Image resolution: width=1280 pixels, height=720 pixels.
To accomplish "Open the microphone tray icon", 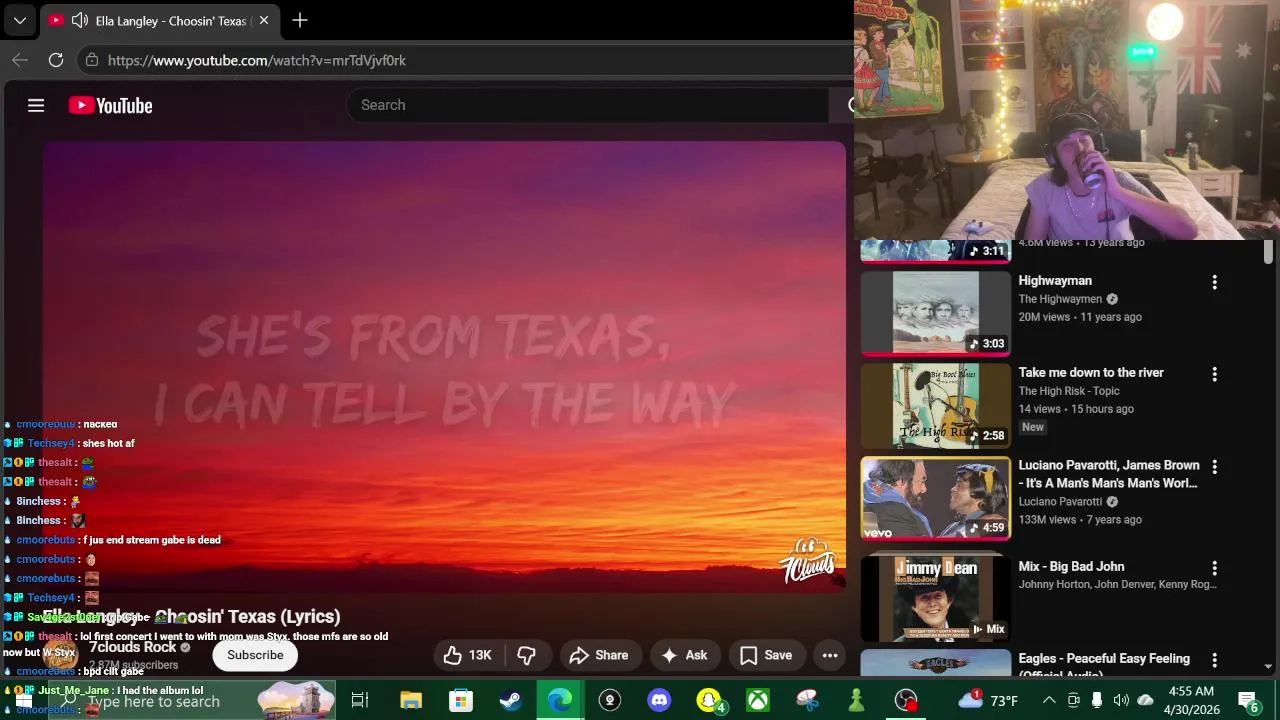I will click(1097, 700).
